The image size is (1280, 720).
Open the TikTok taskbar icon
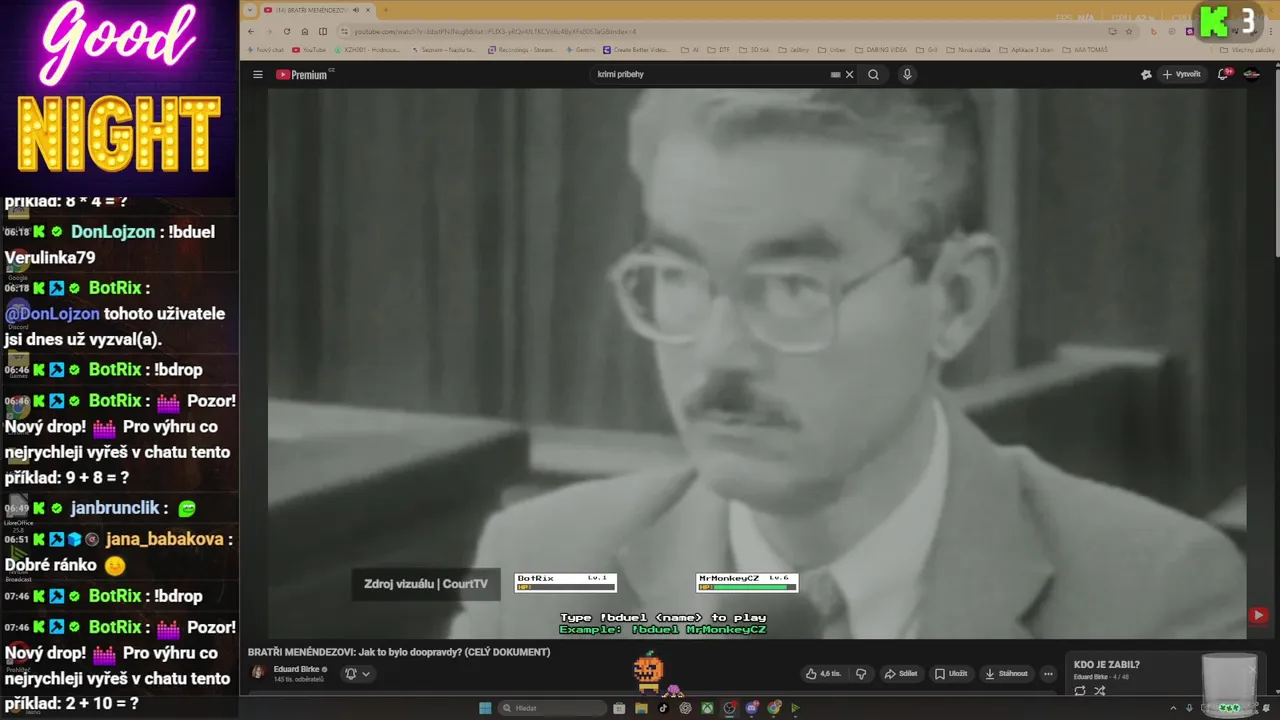tap(663, 708)
